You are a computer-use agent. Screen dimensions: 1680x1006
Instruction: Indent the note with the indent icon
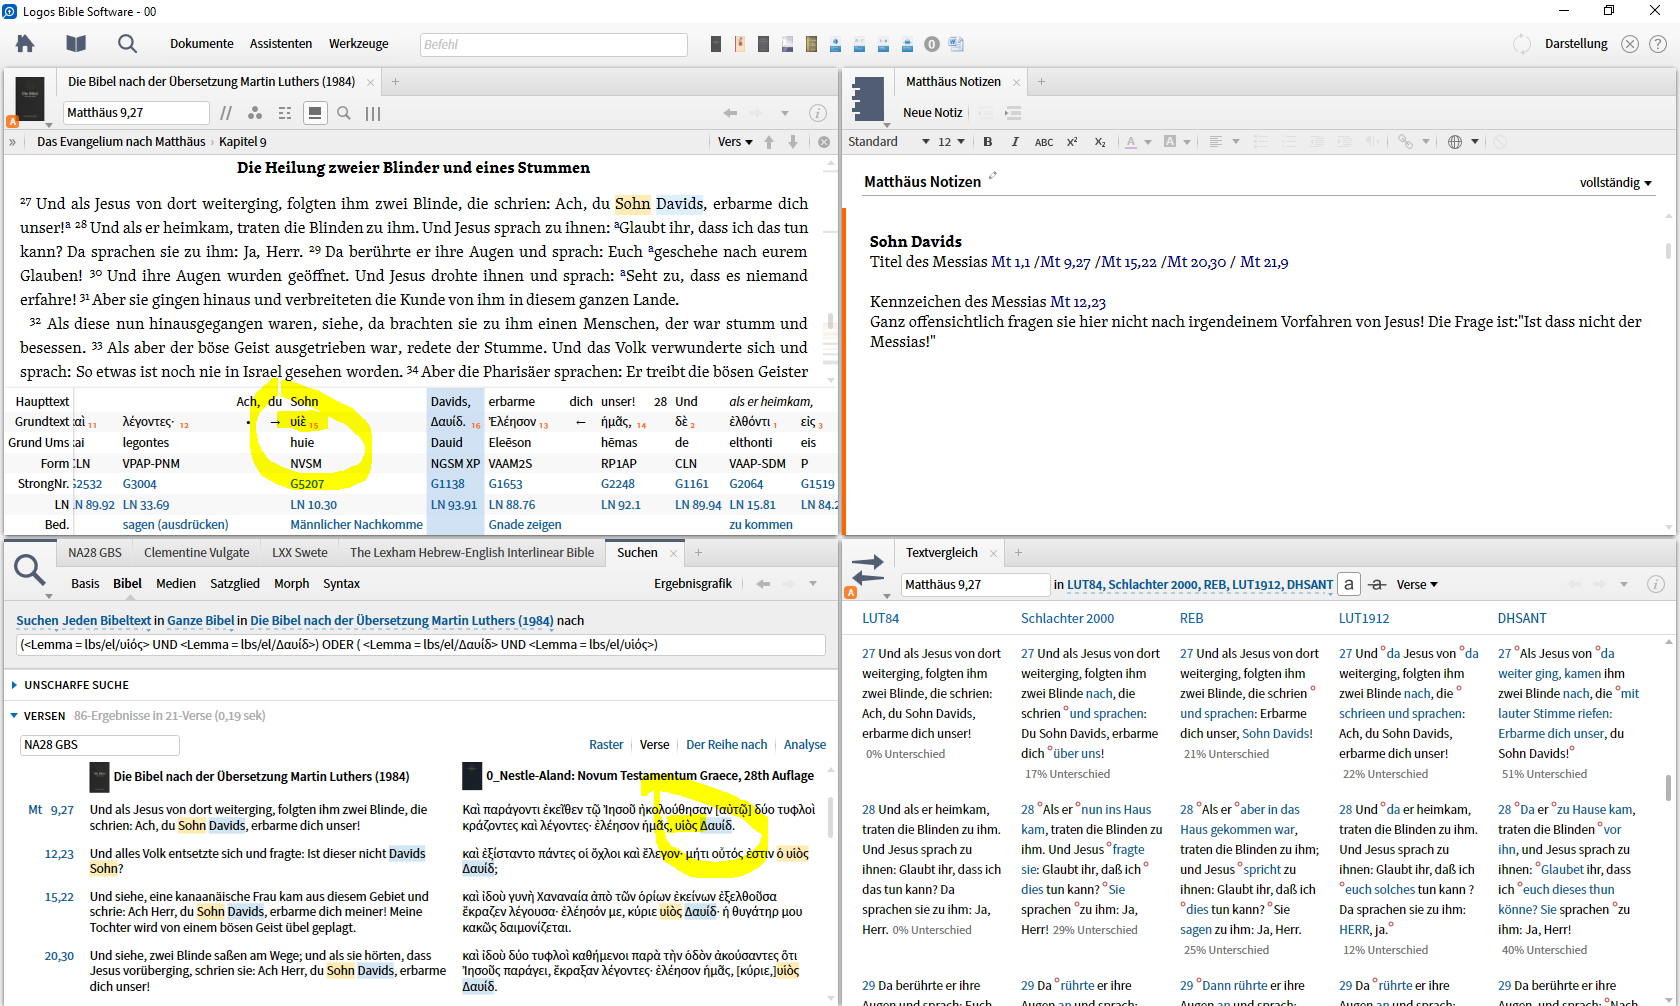(x=1013, y=113)
